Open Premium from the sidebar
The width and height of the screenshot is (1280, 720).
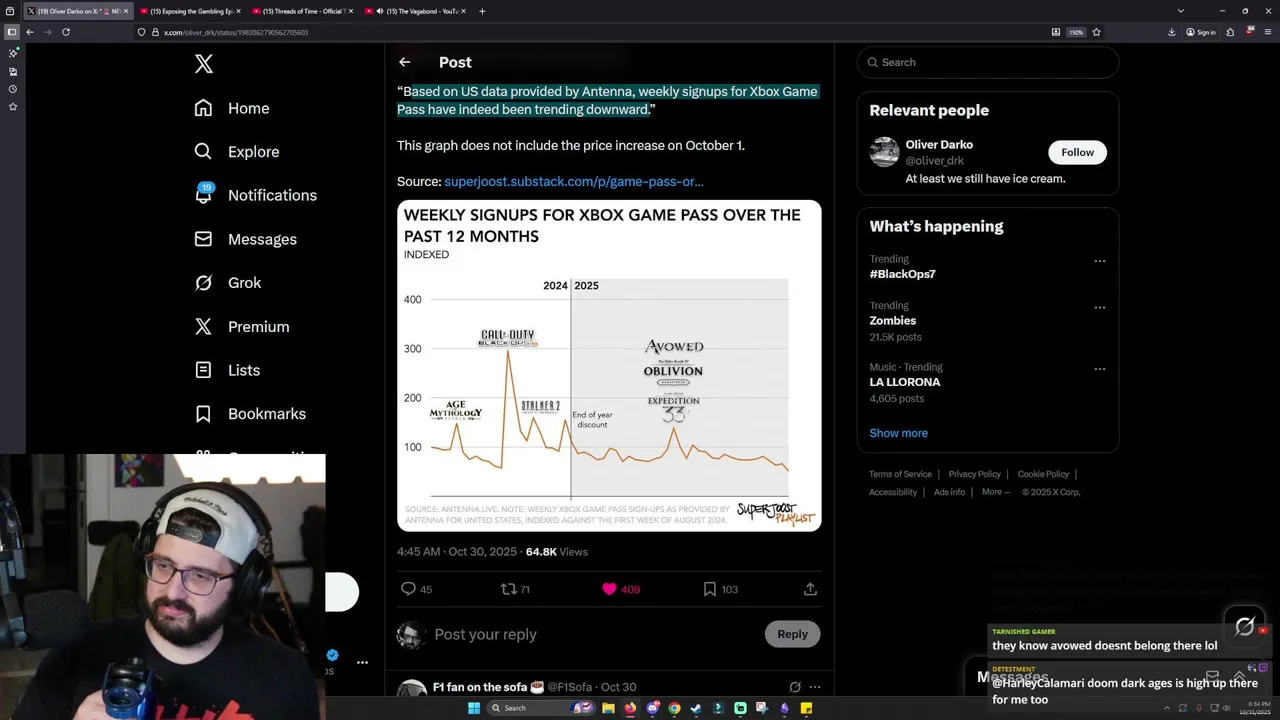(x=242, y=326)
